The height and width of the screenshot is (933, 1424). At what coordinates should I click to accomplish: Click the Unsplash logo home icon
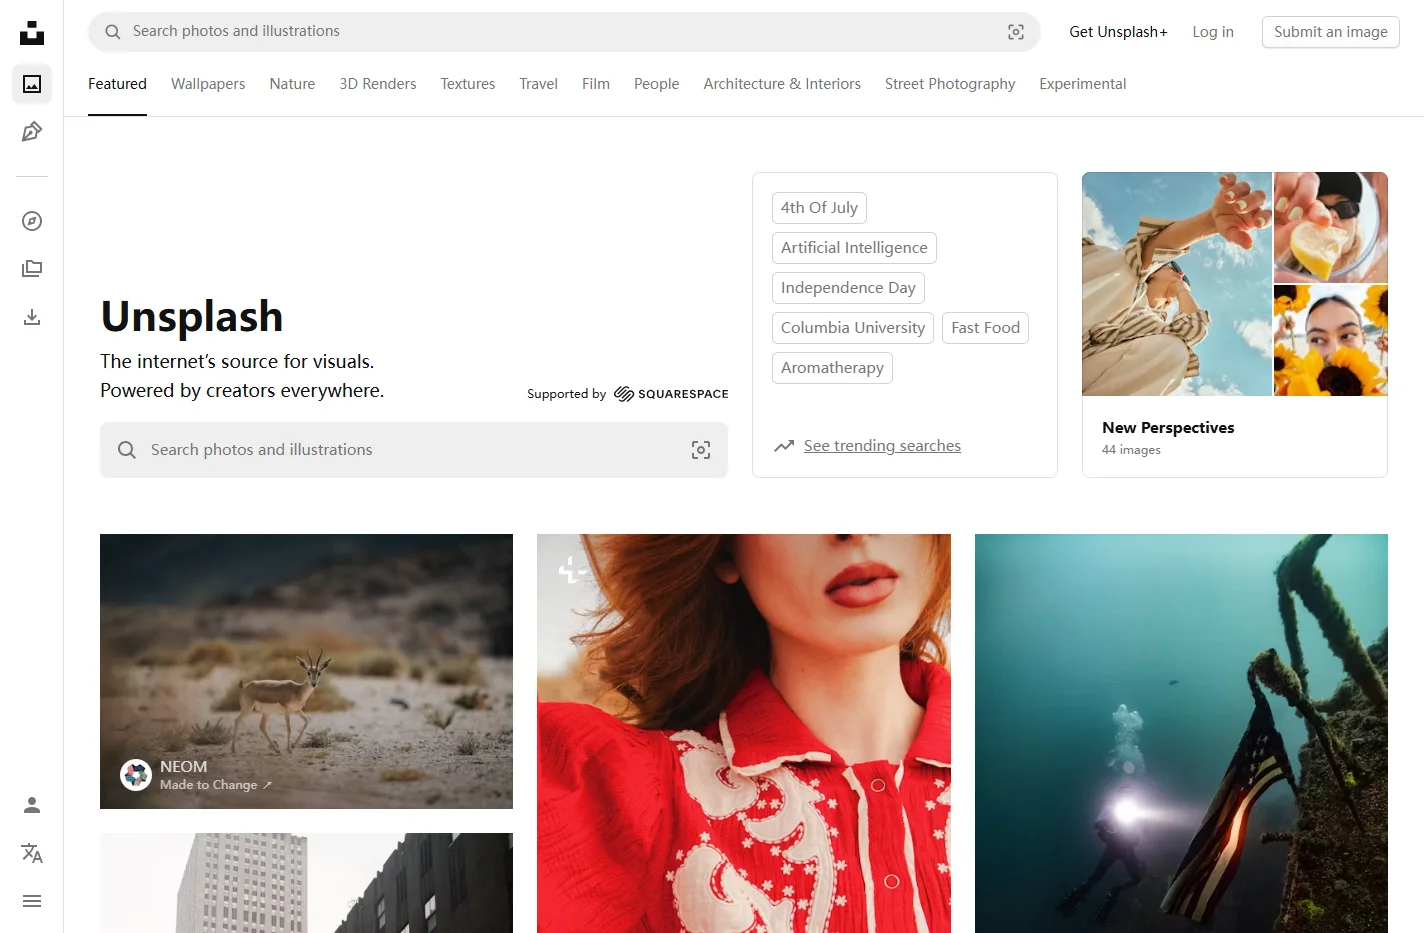(x=32, y=32)
